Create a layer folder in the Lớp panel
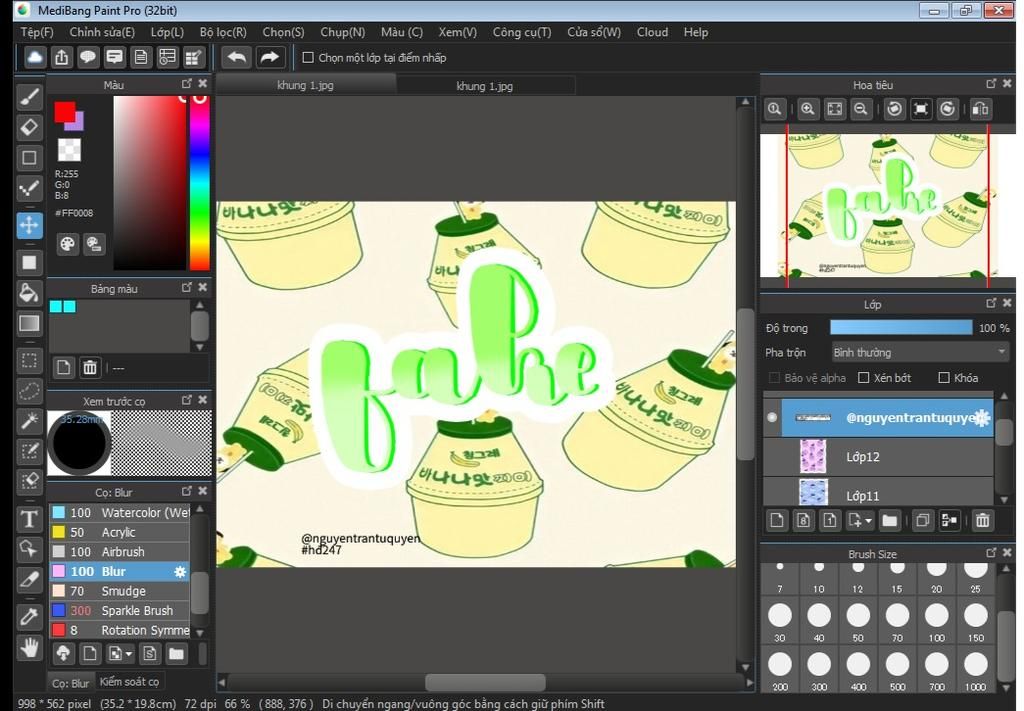The height and width of the screenshot is (711, 1024). (889, 520)
